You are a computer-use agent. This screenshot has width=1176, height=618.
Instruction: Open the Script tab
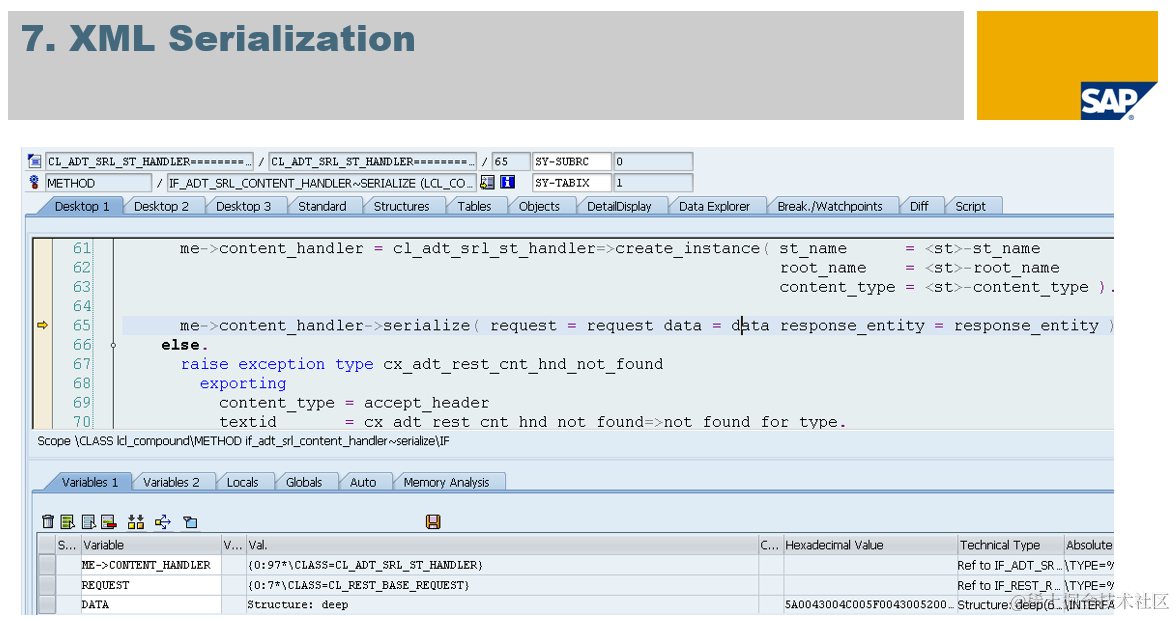click(970, 206)
